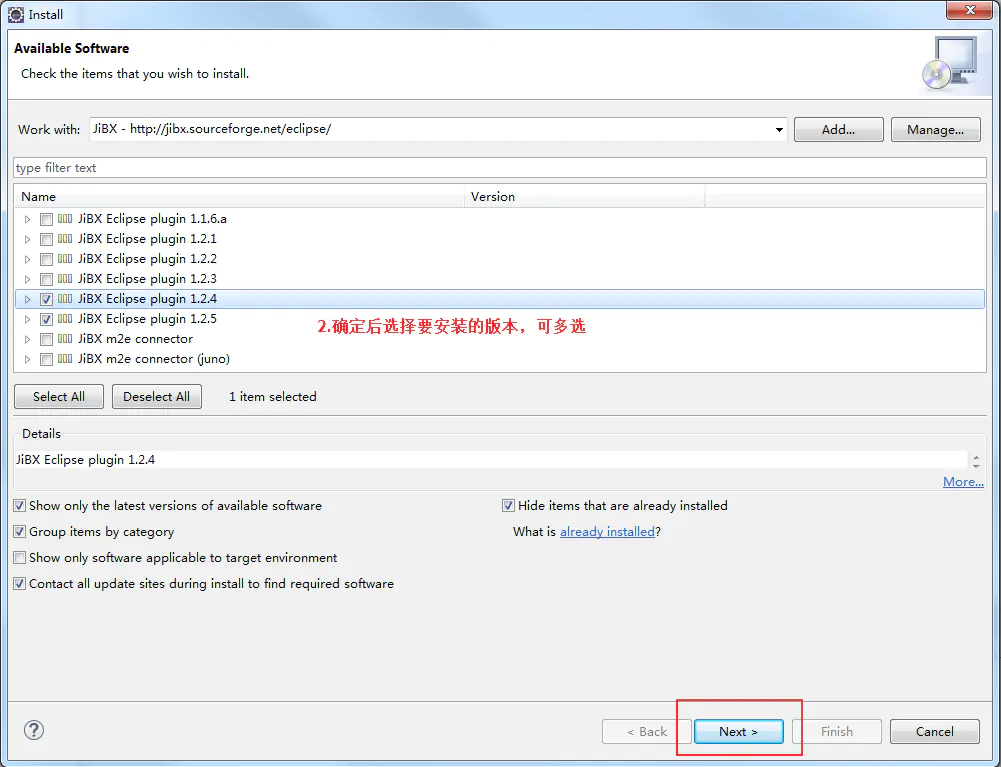Screen dimensions: 1001x767
Task: Click the category icon of JiBX m2e connector
Action: click(65, 338)
